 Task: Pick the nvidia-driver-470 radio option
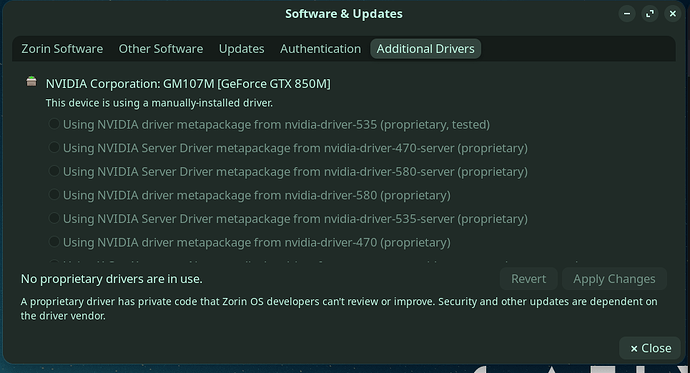tap(54, 241)
